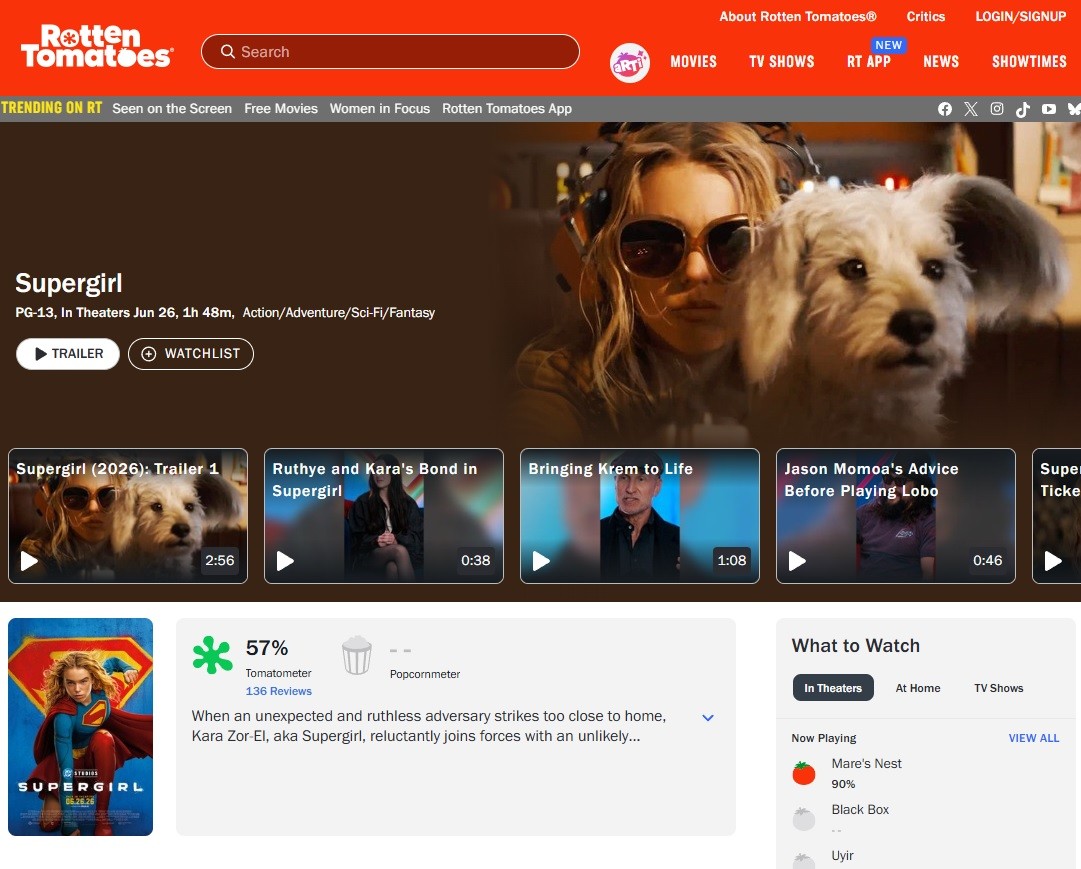Screen dimensions: 1081x869
Task: Click the search magnifier icon
Action: coord(228,52)
